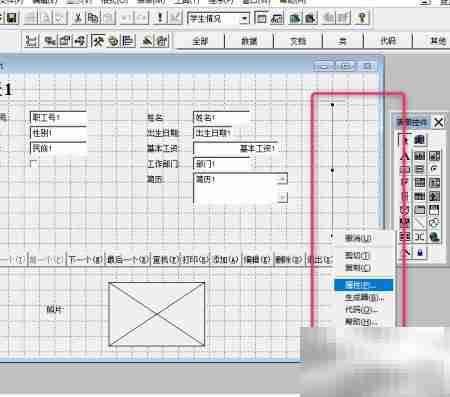This screenshot has height=397, width=450.
Task: Click the Save disk icon in toolbar
Action: tap(12, 18)
